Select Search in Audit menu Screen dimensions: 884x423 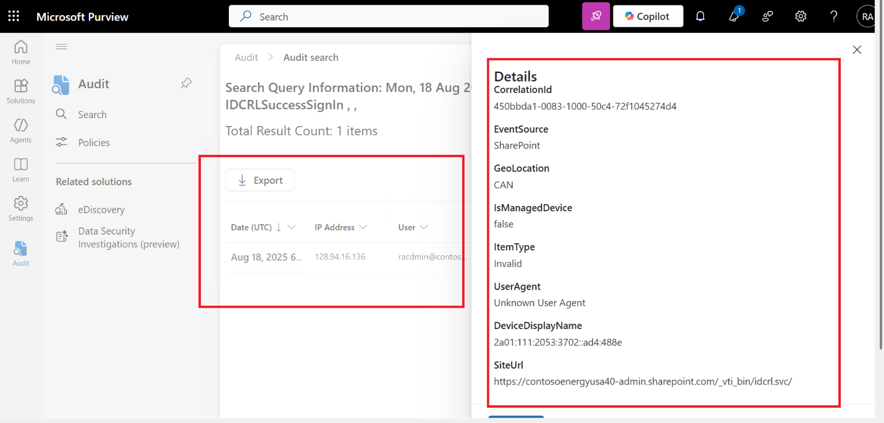(92, 115)
